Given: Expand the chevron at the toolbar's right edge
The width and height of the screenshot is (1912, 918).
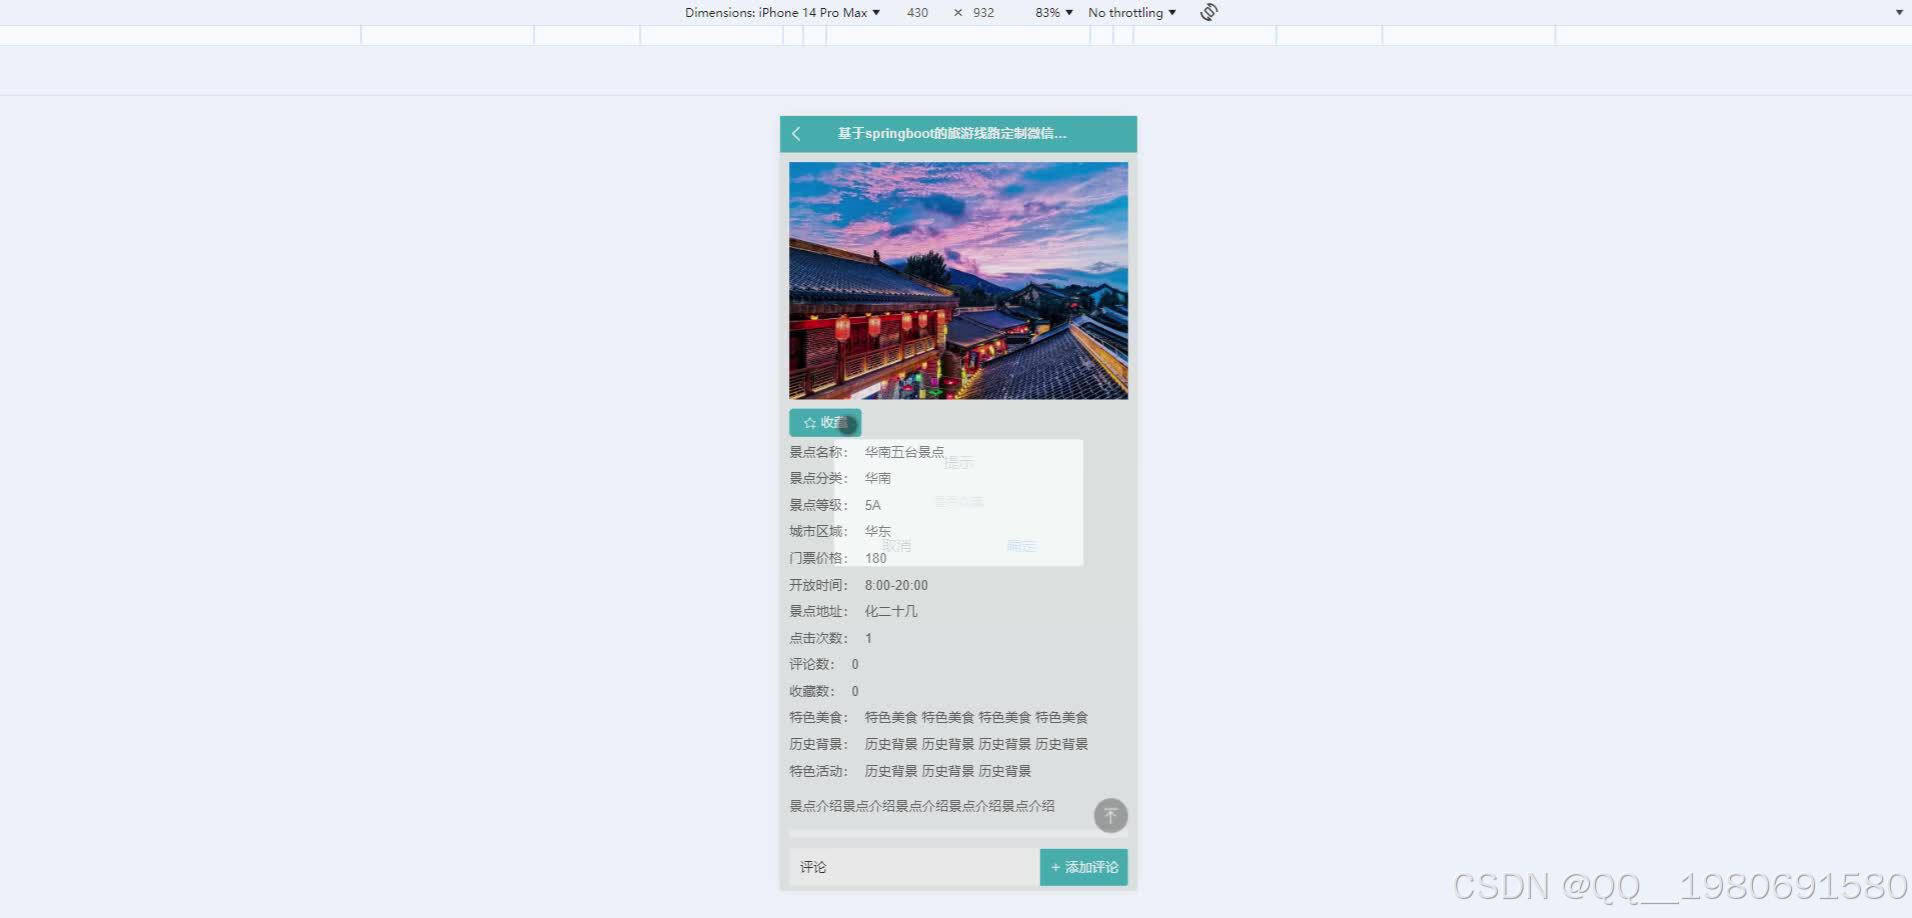Looking at the screenshot, I should click(x=1898, y=12).
